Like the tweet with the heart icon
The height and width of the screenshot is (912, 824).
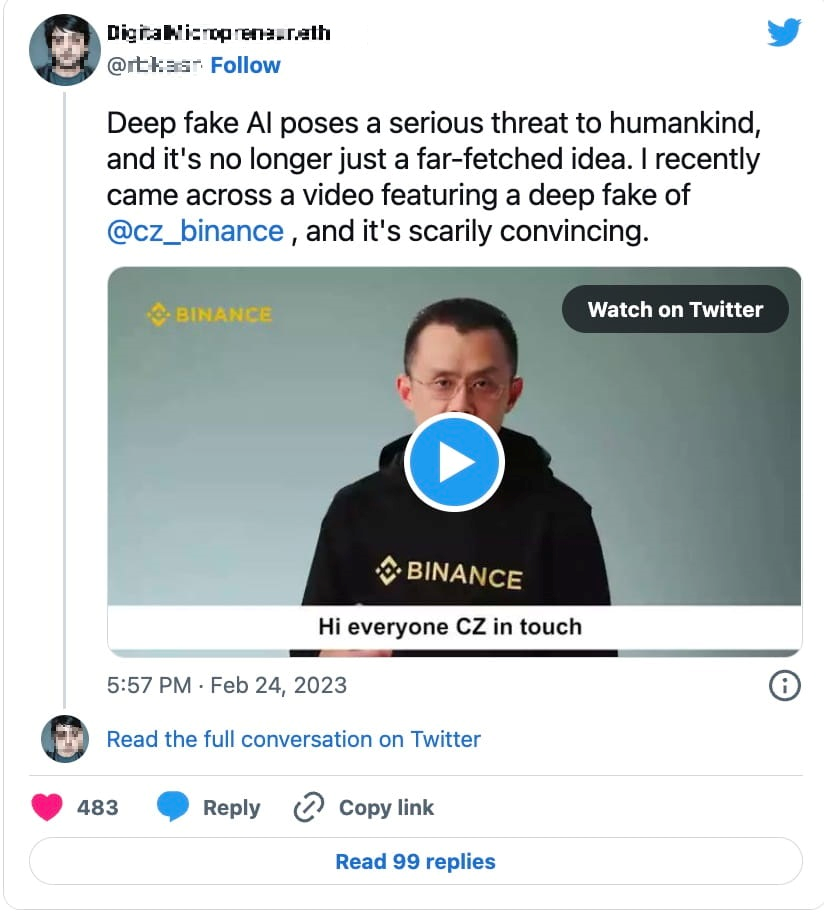[x=47, y=807]
